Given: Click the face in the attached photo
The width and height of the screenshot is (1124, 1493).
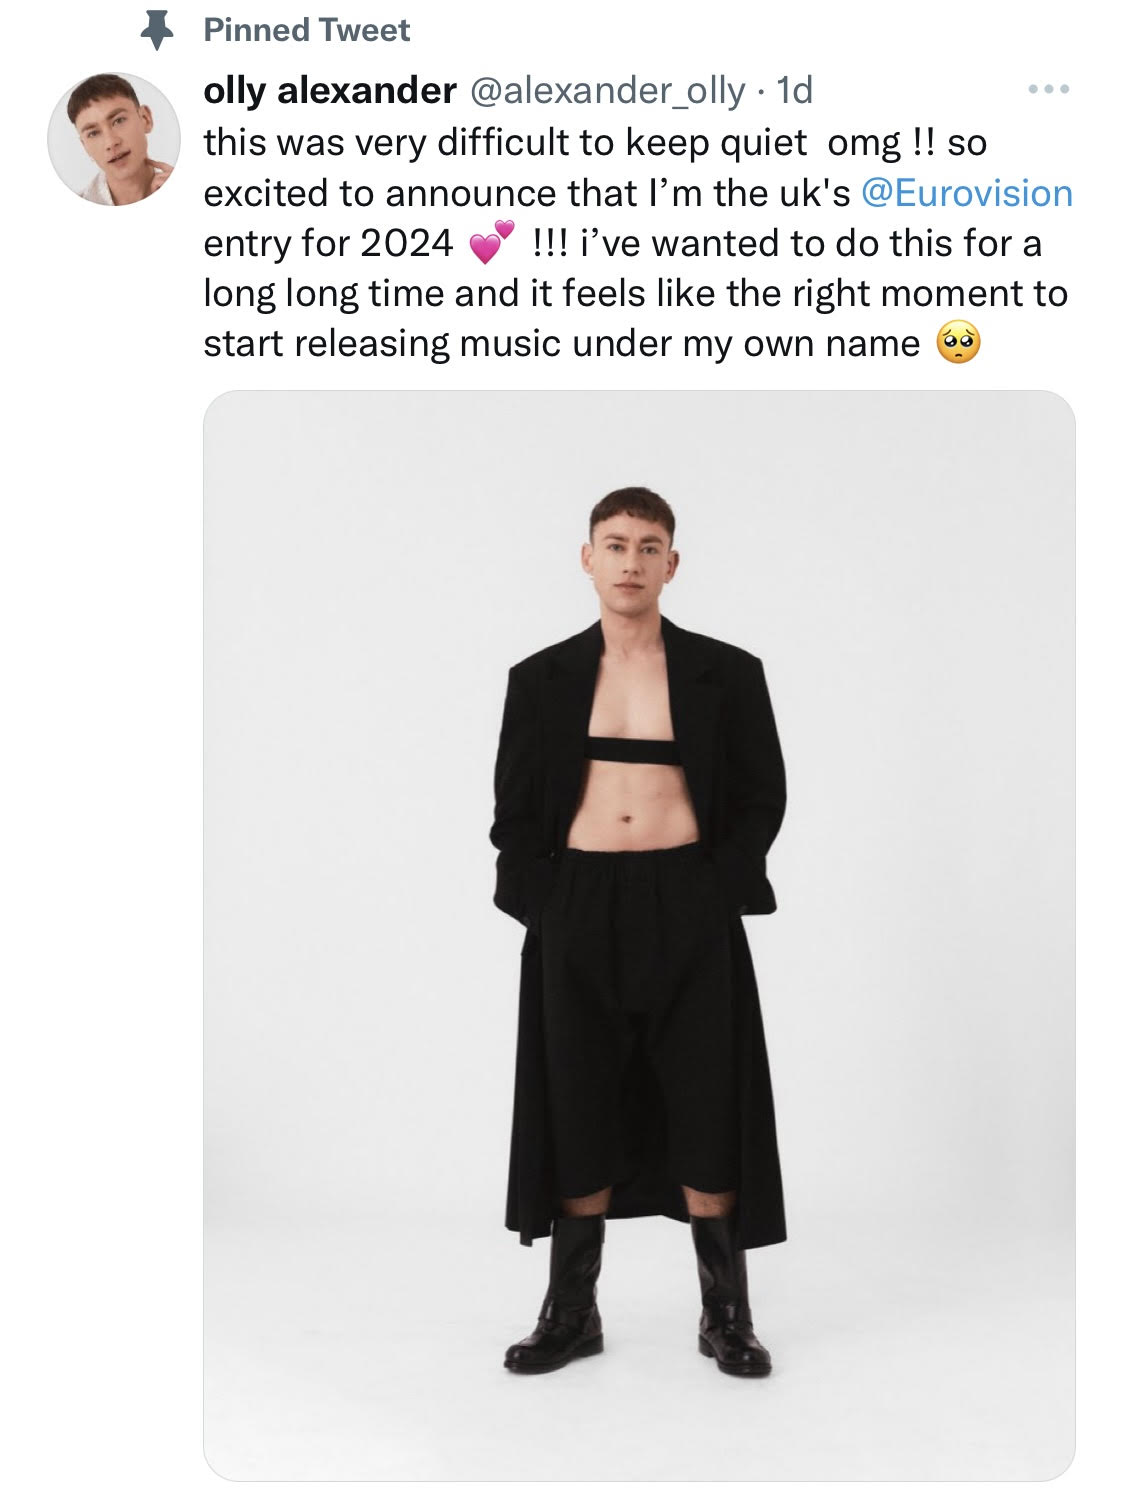Looking at the screenshot, I should tap(631, 556).
